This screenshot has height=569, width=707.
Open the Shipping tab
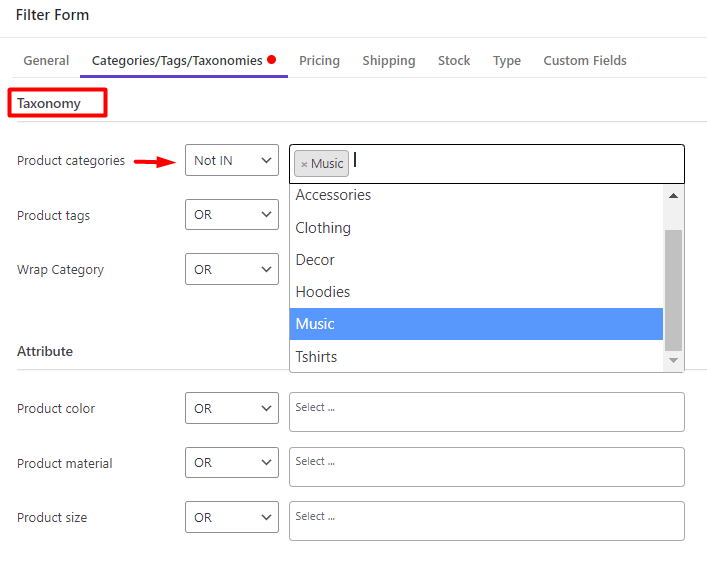coord(389,60)
